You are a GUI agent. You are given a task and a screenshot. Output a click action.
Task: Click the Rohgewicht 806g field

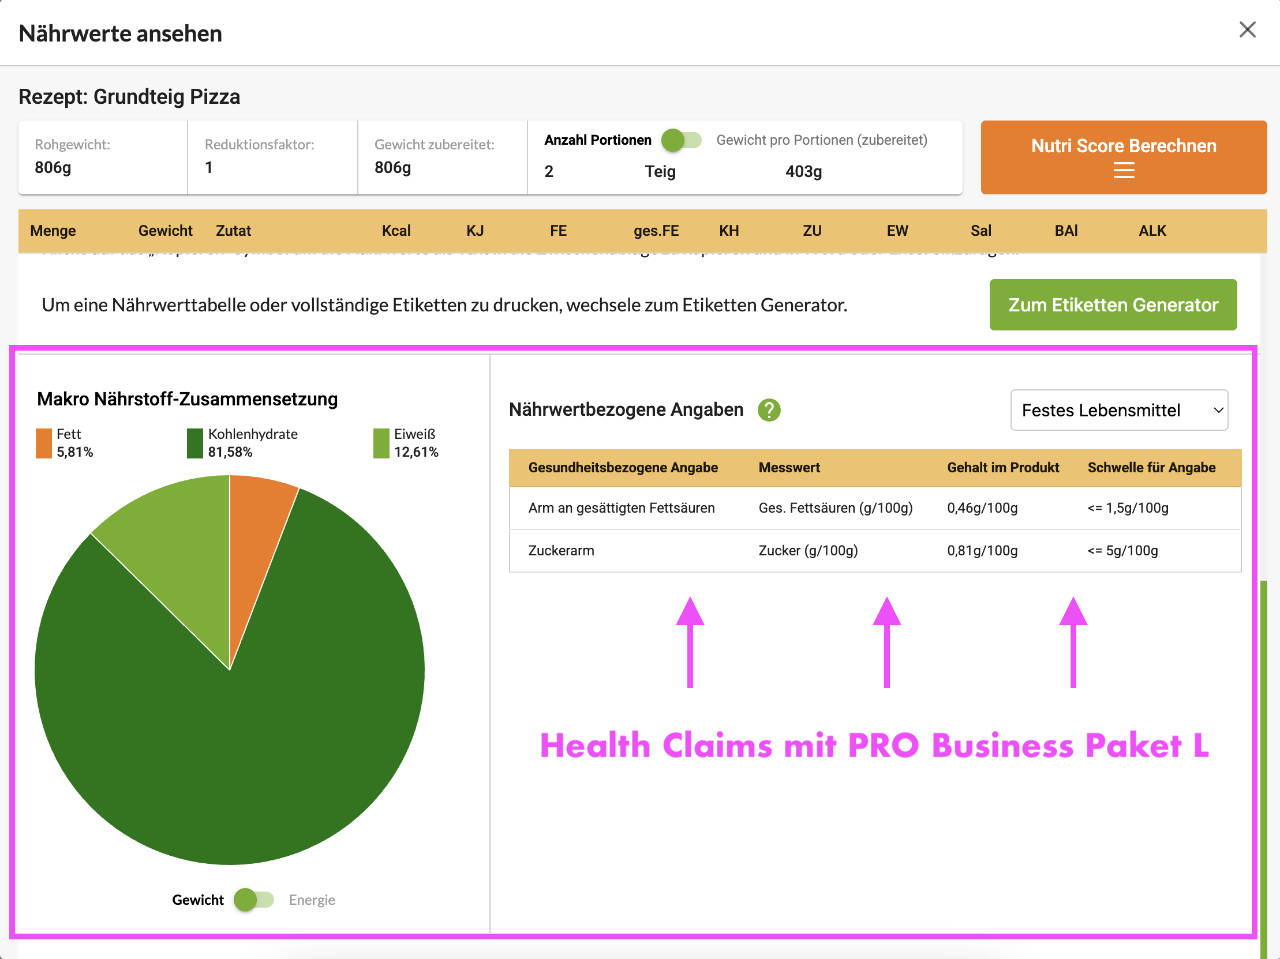click(100, 157)
